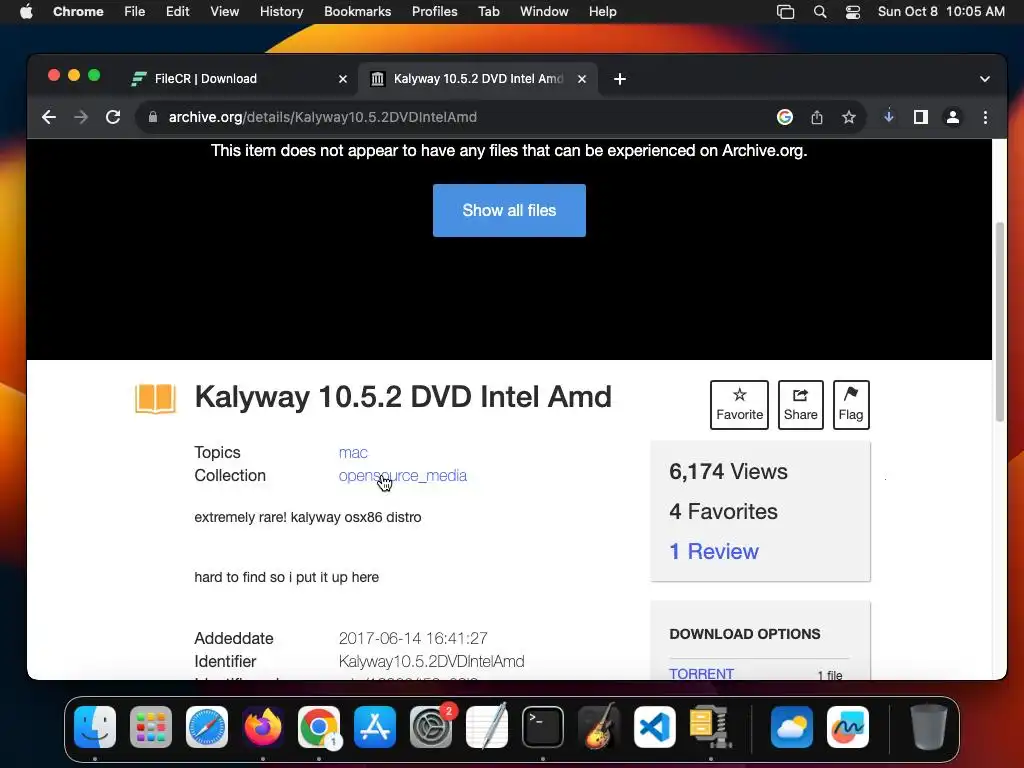Open the History menu
The image size is (1024, 768).
coord(281,12)
